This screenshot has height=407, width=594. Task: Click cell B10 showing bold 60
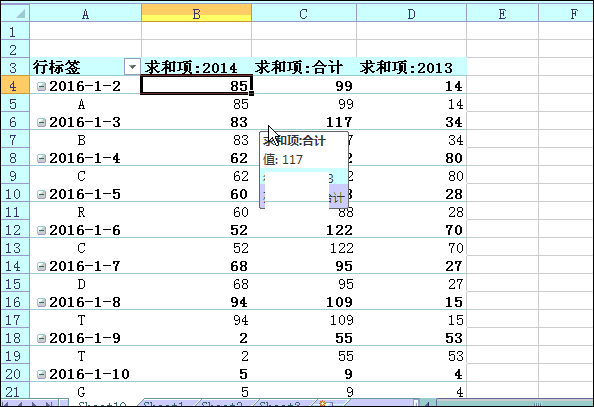click(x=196, y=193)
